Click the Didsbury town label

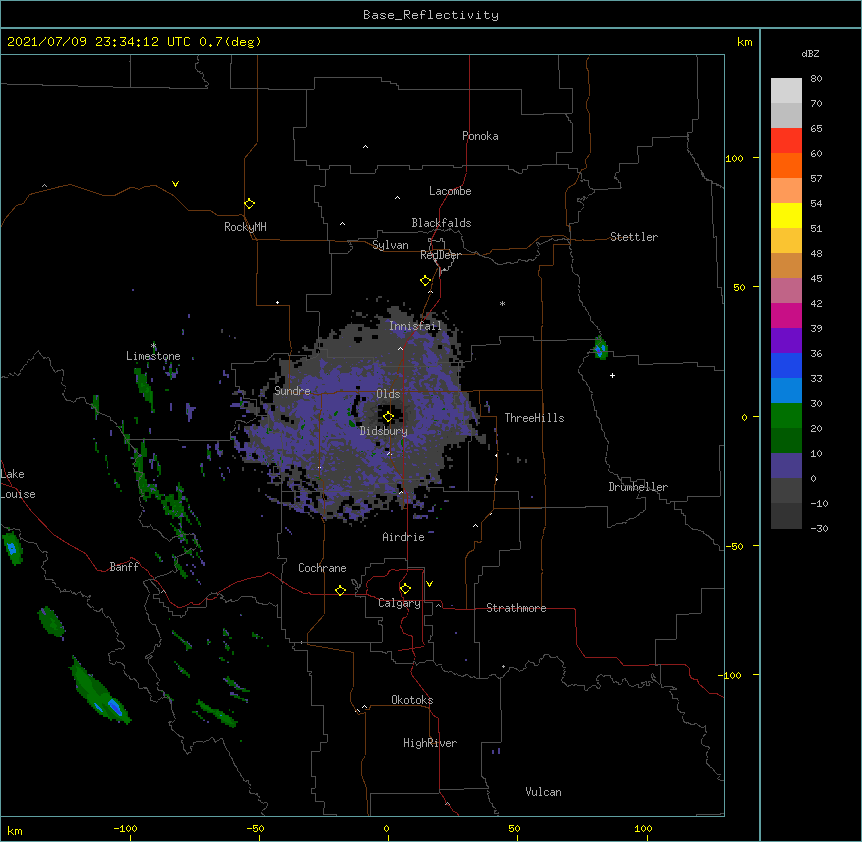click(383, 431)
